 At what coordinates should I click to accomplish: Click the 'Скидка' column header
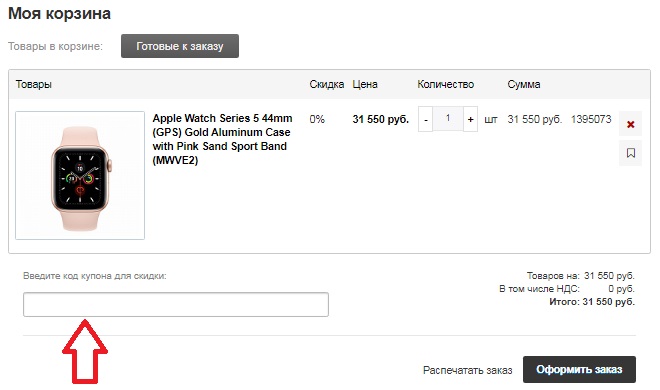click(327, 84)
